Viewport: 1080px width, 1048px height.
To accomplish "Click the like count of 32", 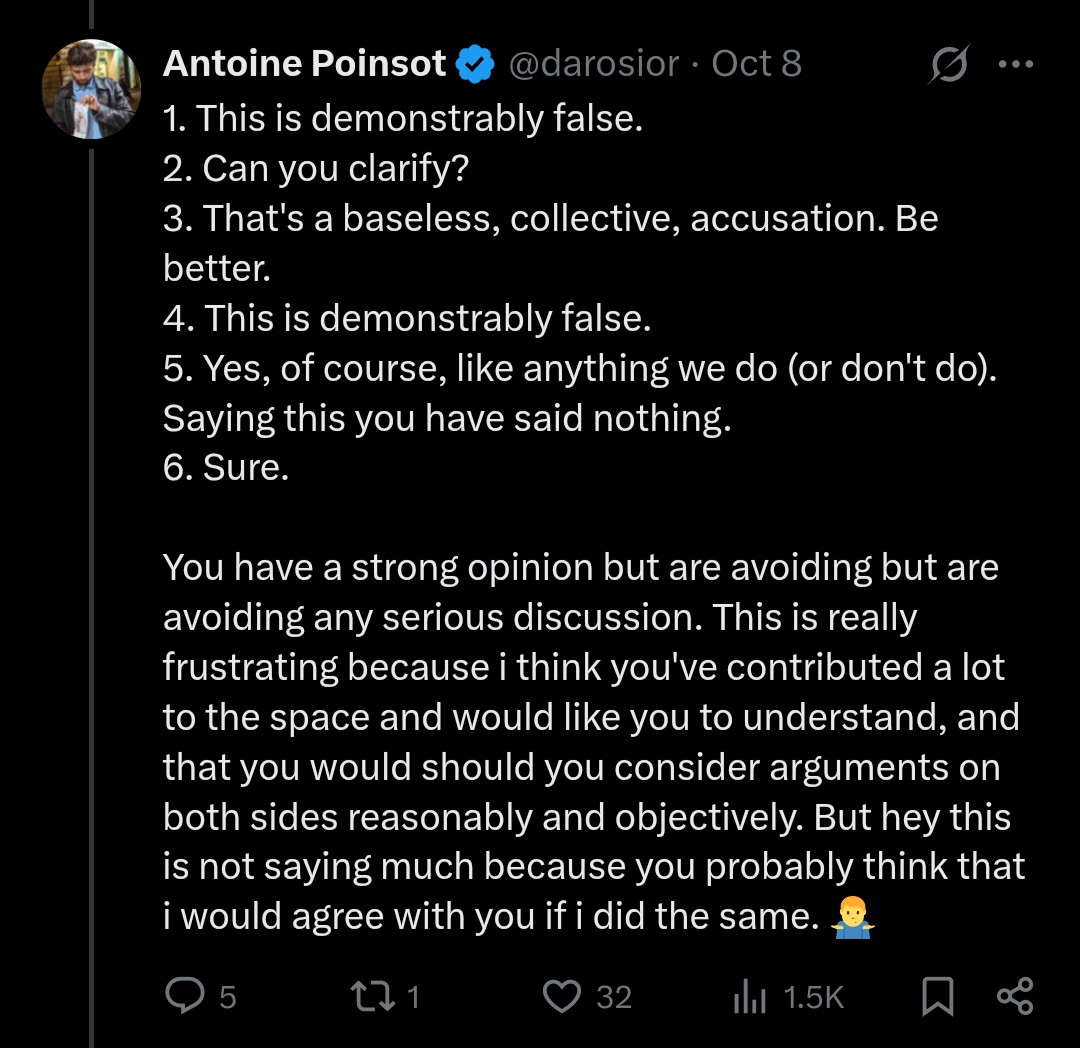I will tap(614, 997).
